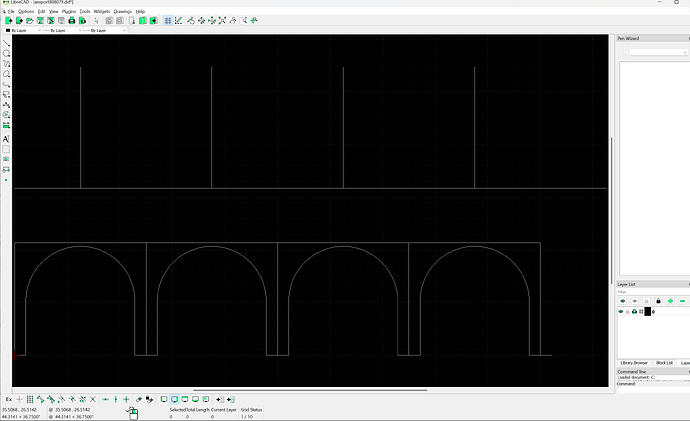This screenshot has width=690, height=421.
Task: Remove layer with green minus
Action: [683, 301]
